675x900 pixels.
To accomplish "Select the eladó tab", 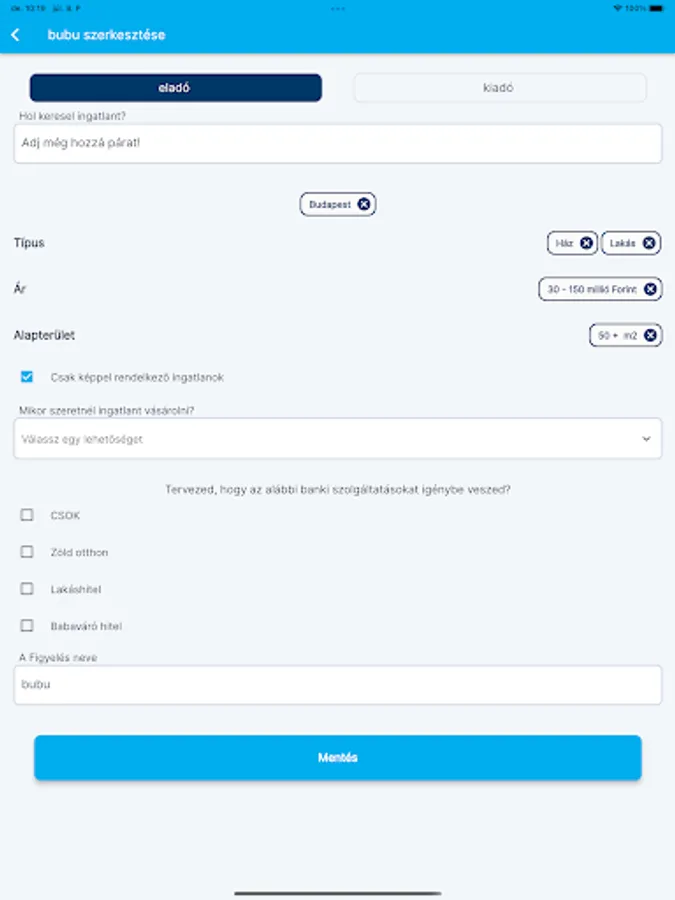I will pyautogui.click(x=175, y=88).
